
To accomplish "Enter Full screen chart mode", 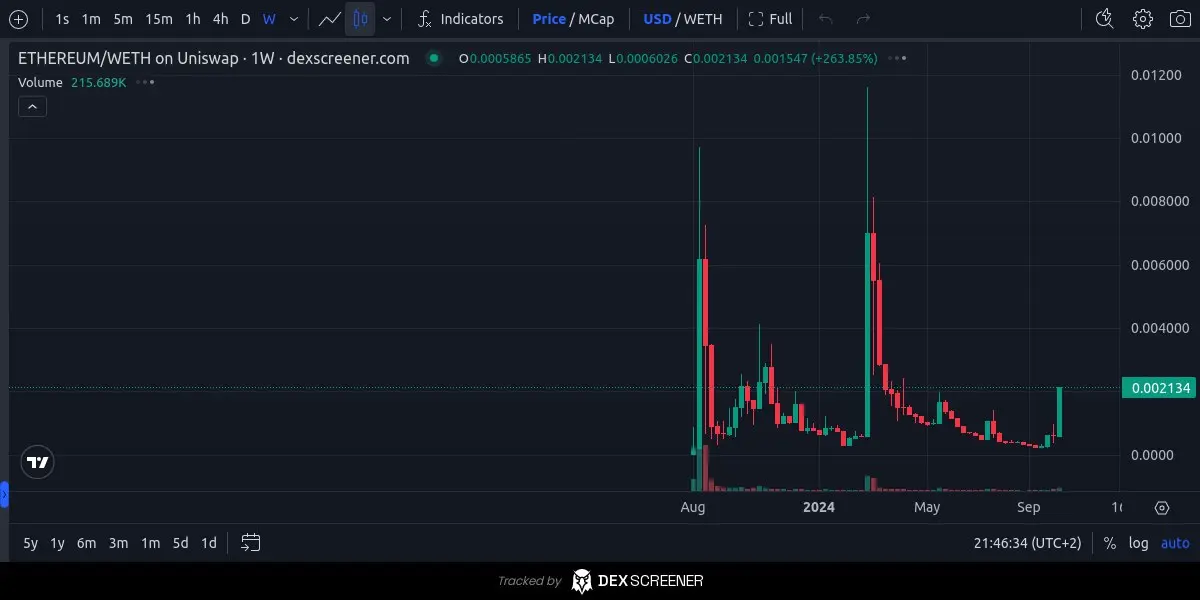I will [x=770, y=19].
